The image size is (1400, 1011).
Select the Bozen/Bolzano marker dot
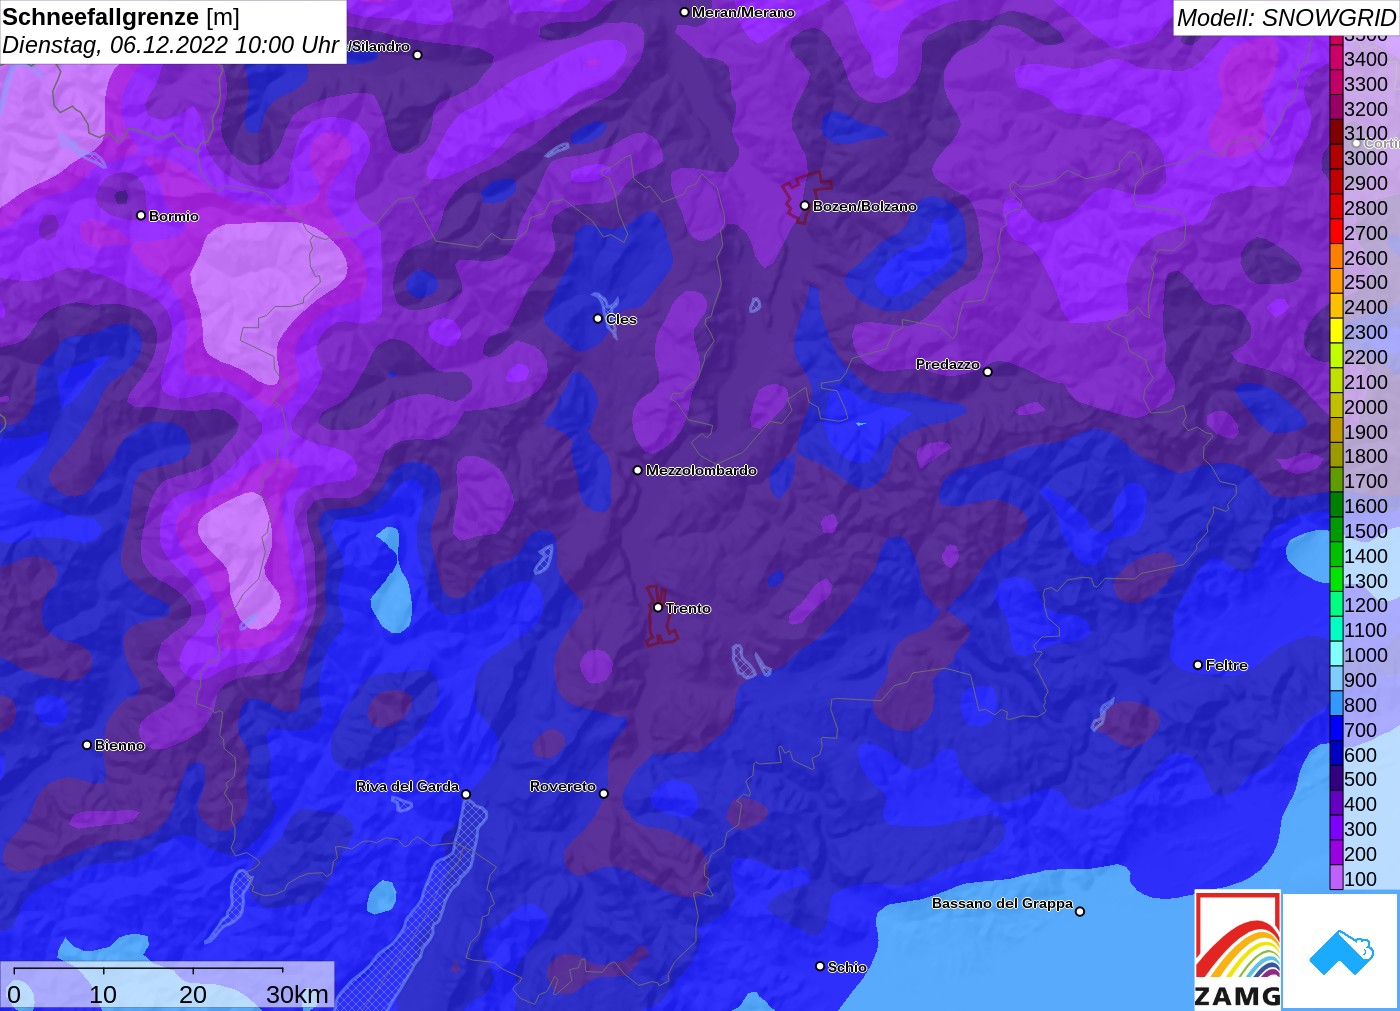pos(805,206)
